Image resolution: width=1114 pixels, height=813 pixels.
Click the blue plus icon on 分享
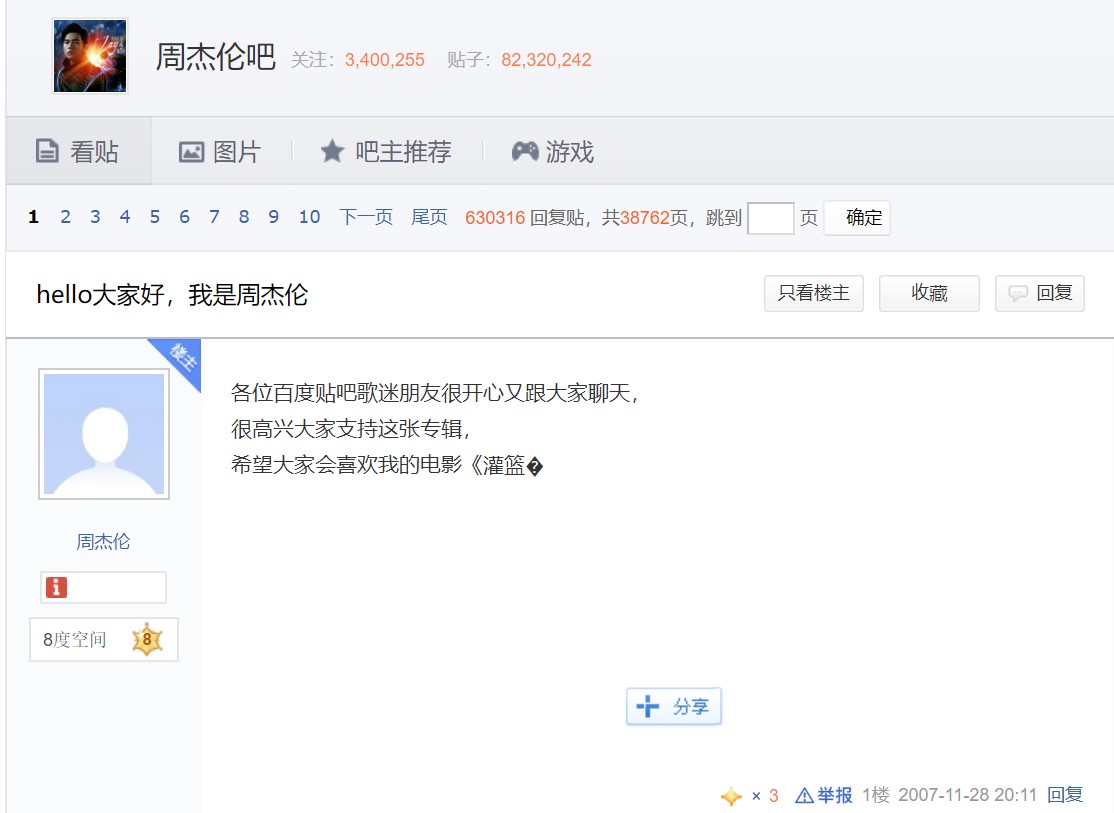(647, 706)
